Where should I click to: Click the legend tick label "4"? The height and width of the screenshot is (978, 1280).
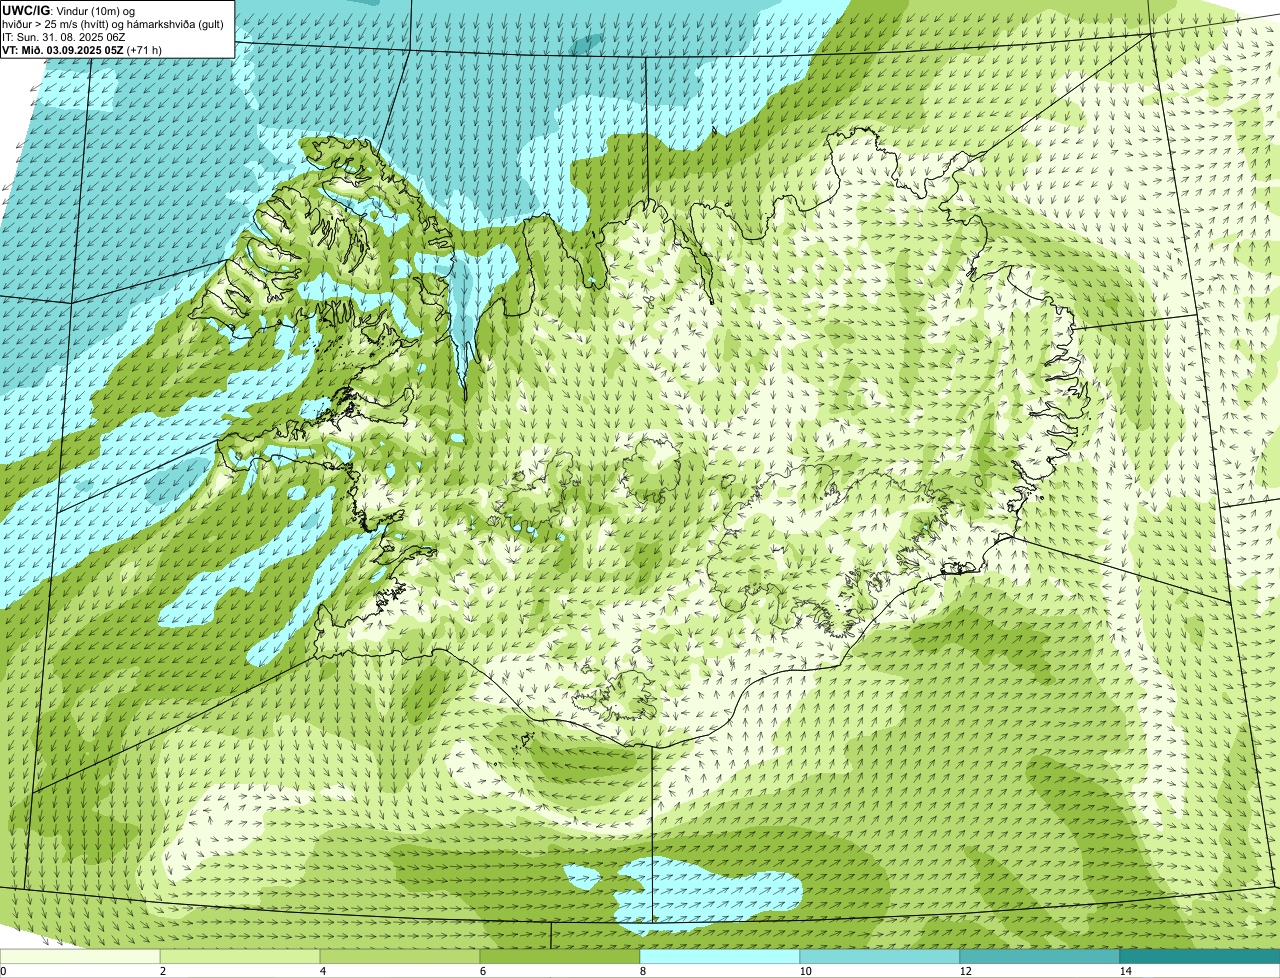click(x=321, y=971)
